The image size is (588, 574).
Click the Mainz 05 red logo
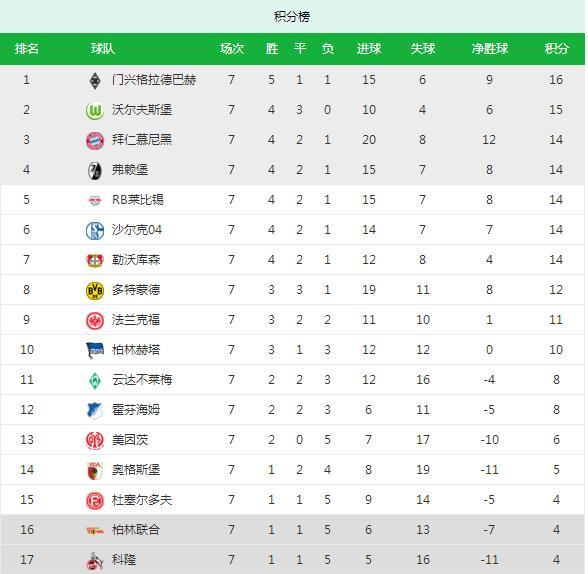(x=95, y=440)
